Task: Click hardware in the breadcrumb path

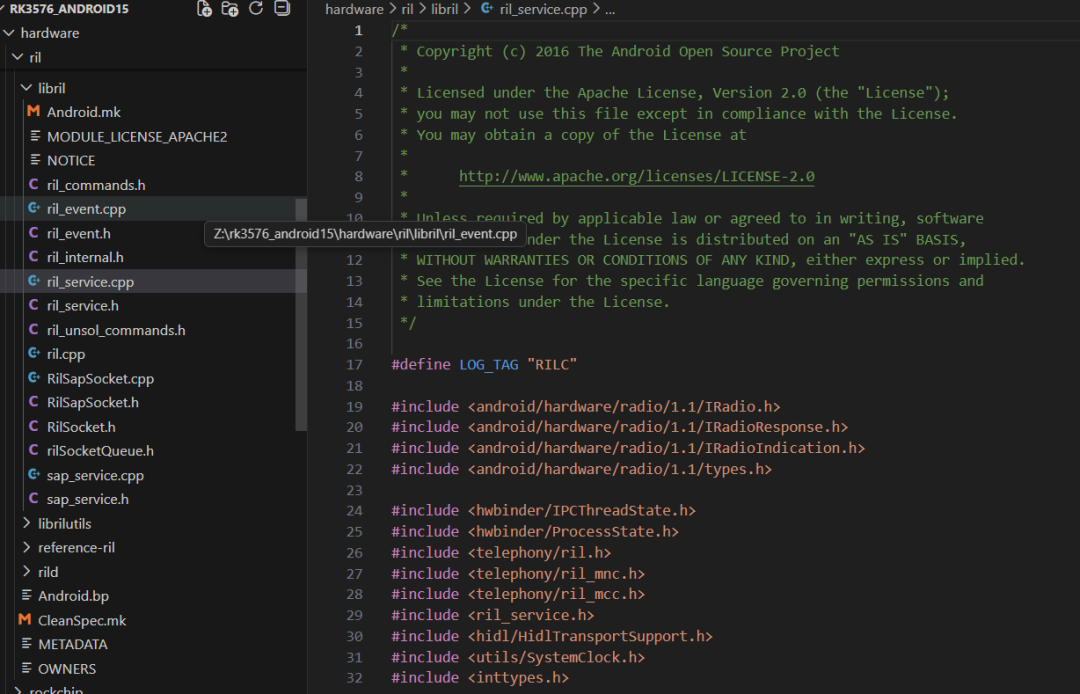Action: pos(354,9)
